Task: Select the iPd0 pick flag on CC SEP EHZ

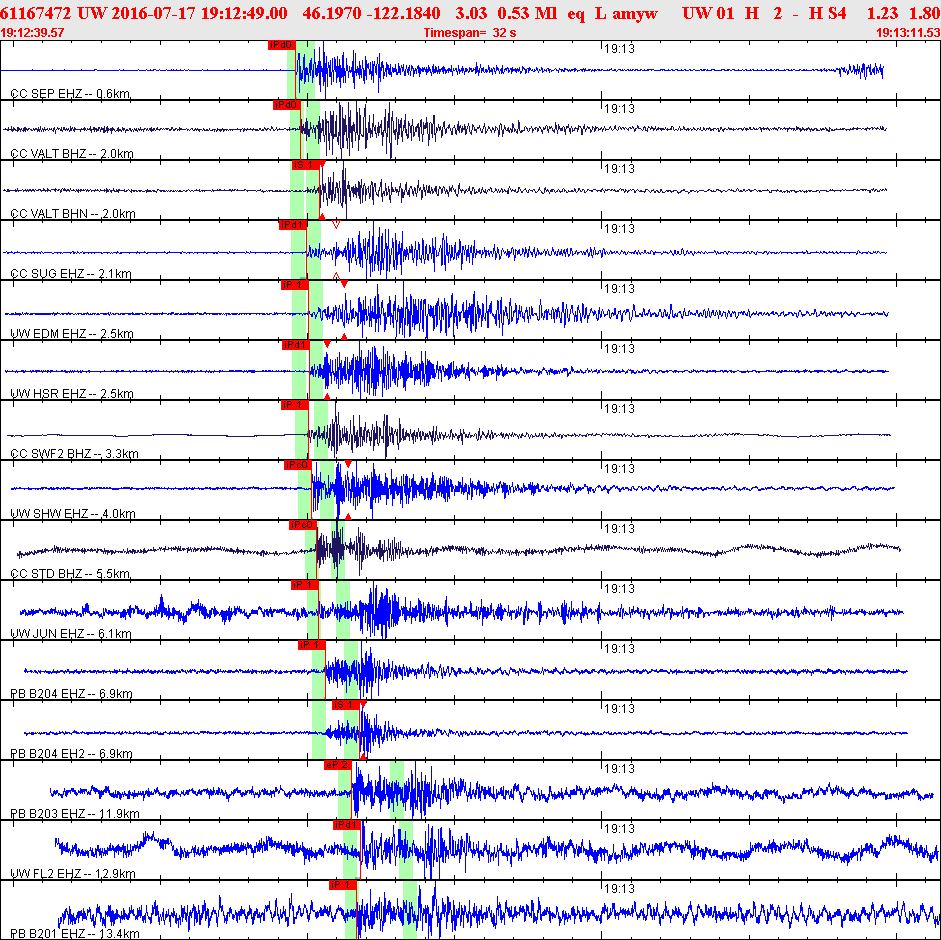Action: (x=281, y=45)
